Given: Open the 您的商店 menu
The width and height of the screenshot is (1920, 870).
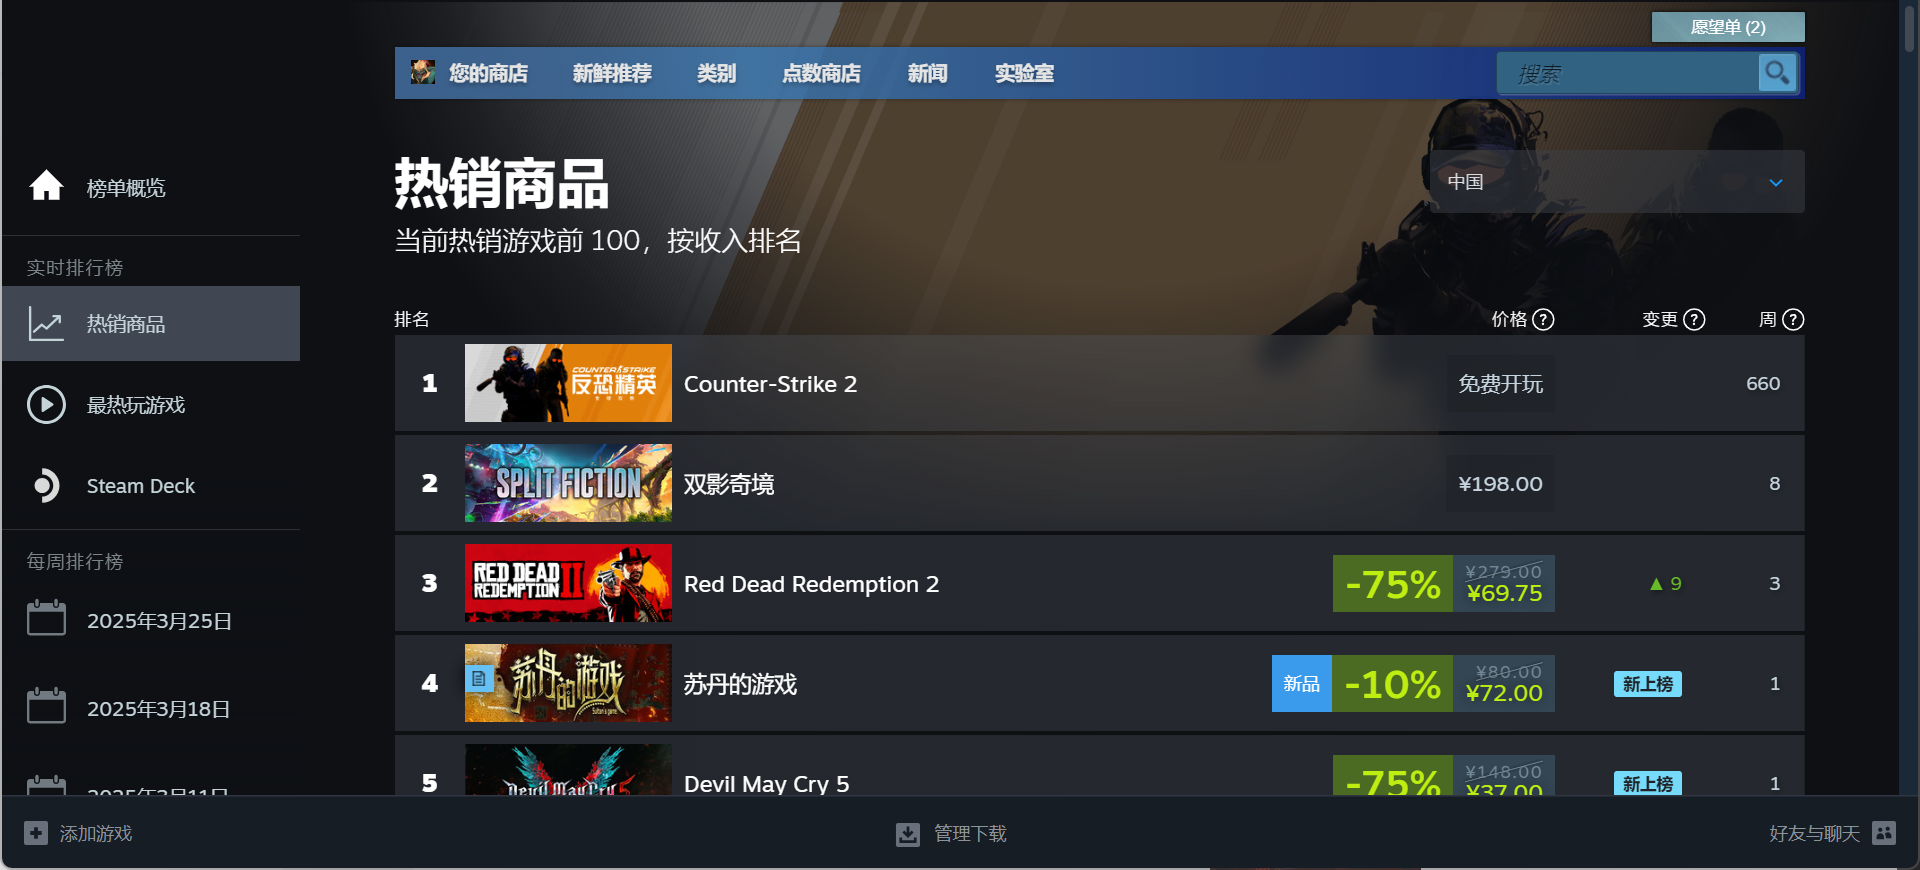Looking at the screenshot, I should pos(488,73).
